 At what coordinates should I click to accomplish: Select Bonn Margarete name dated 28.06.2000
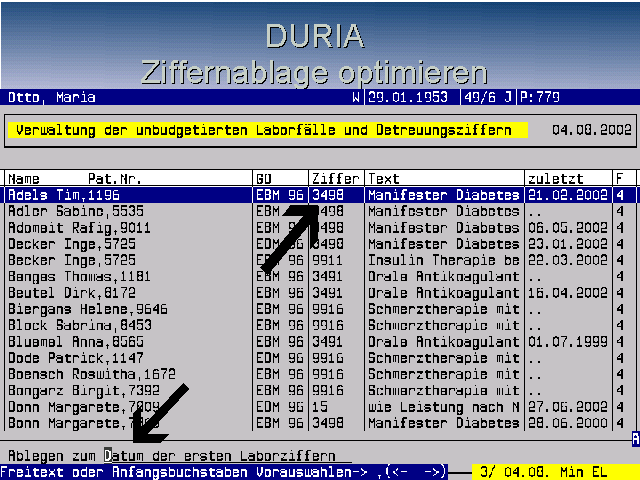[84, 424]
